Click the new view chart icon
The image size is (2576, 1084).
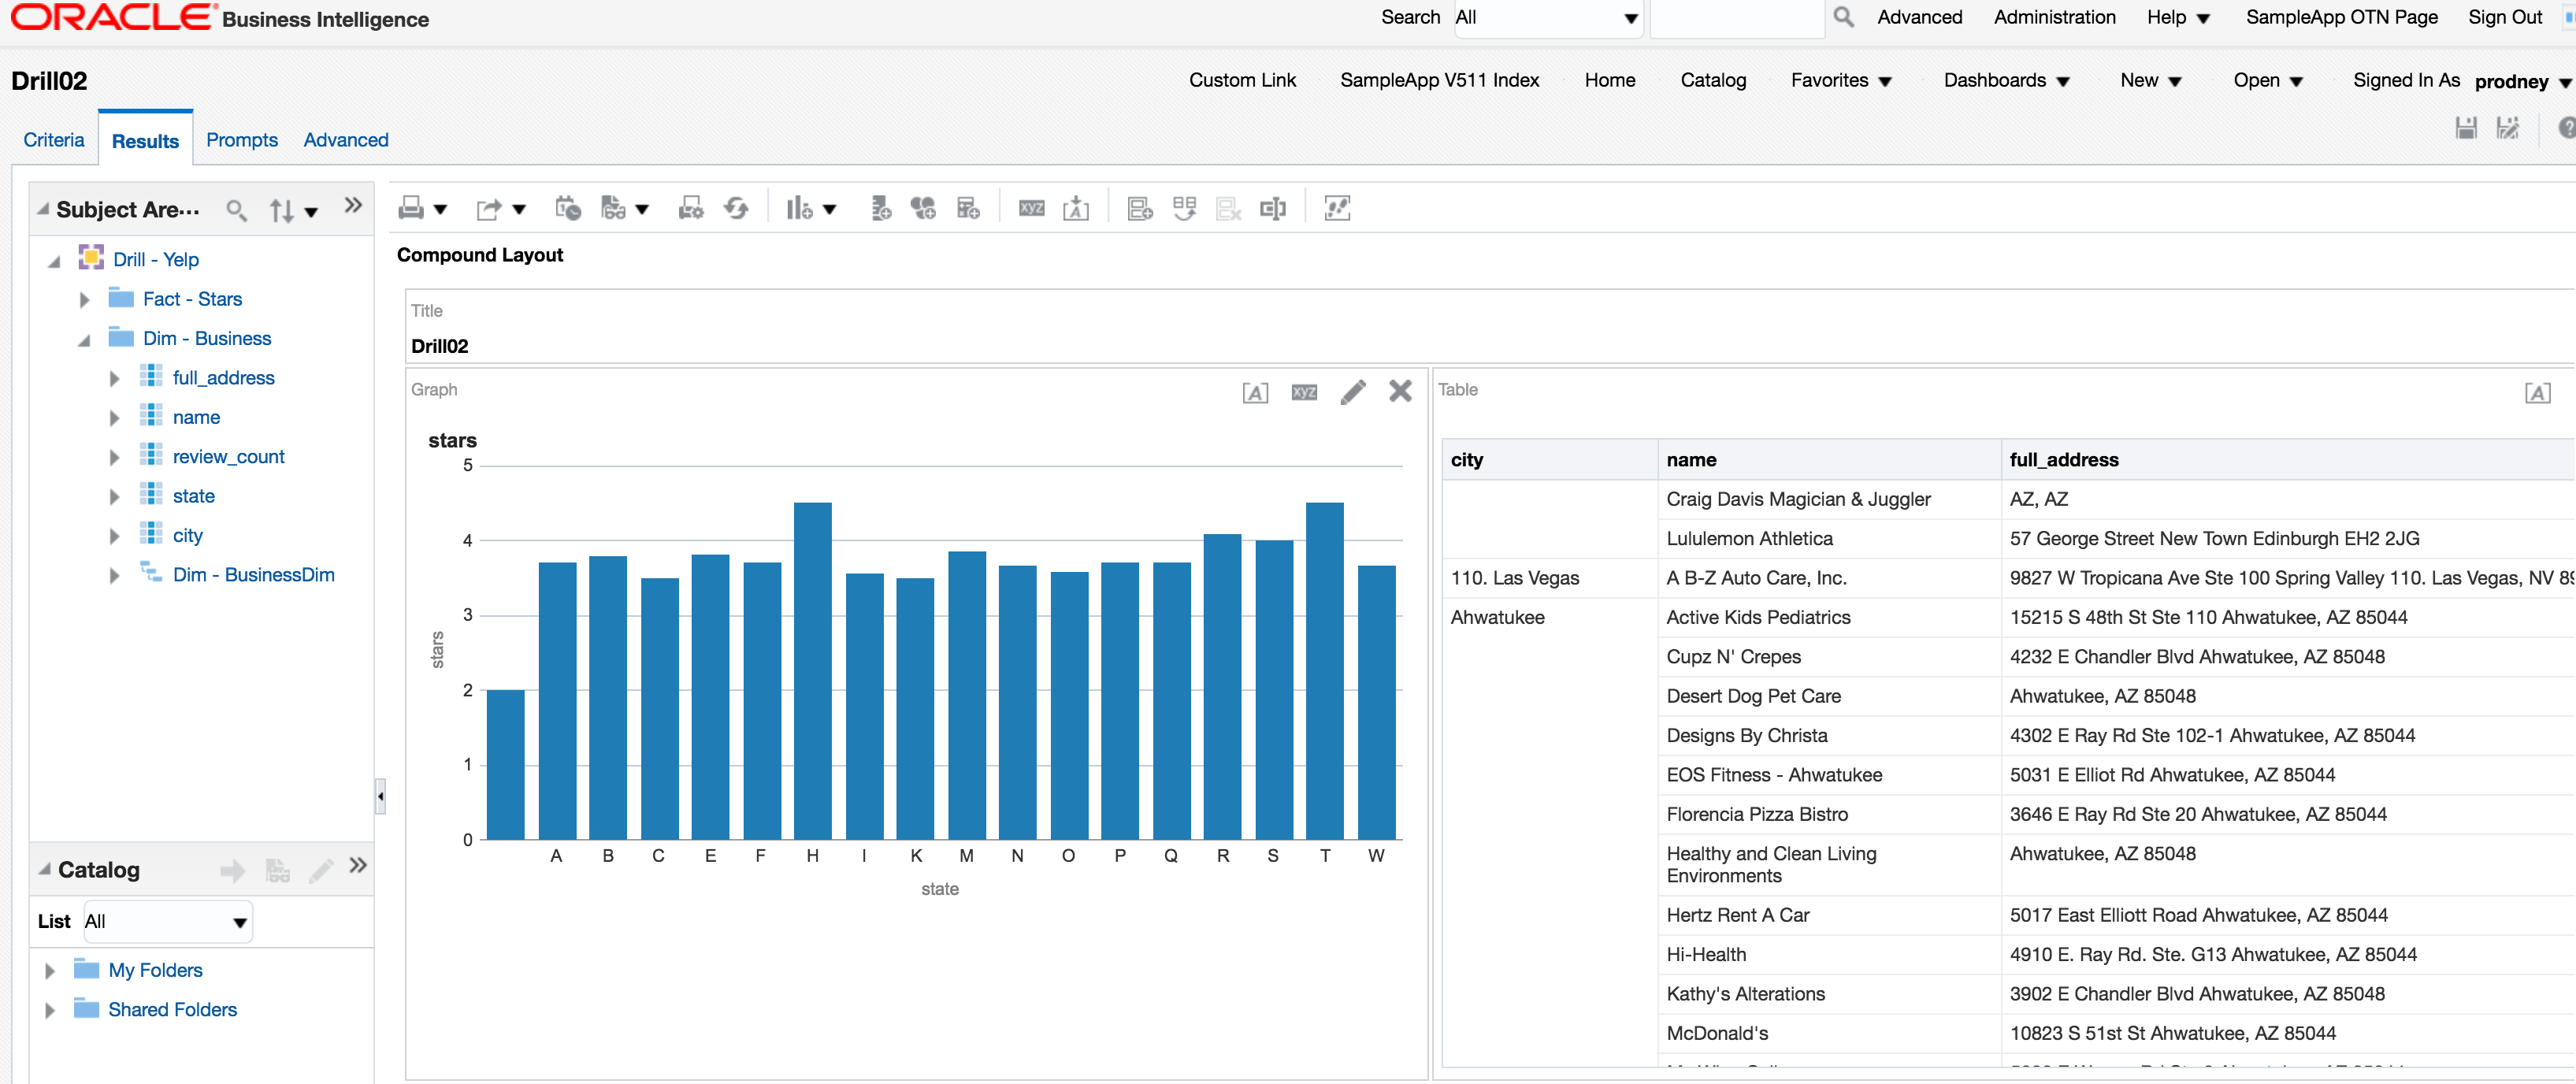coord(799,208)
